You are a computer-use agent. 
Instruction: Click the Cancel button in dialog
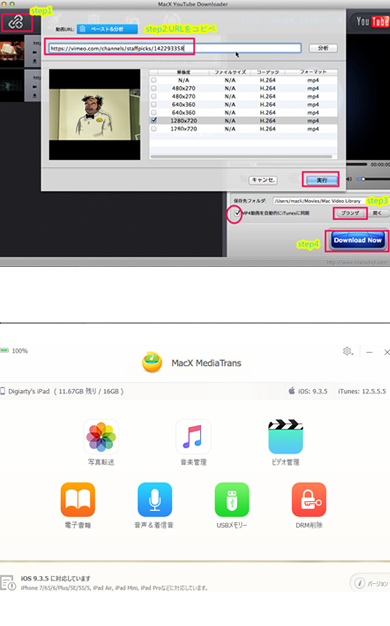tap(263, 180)
